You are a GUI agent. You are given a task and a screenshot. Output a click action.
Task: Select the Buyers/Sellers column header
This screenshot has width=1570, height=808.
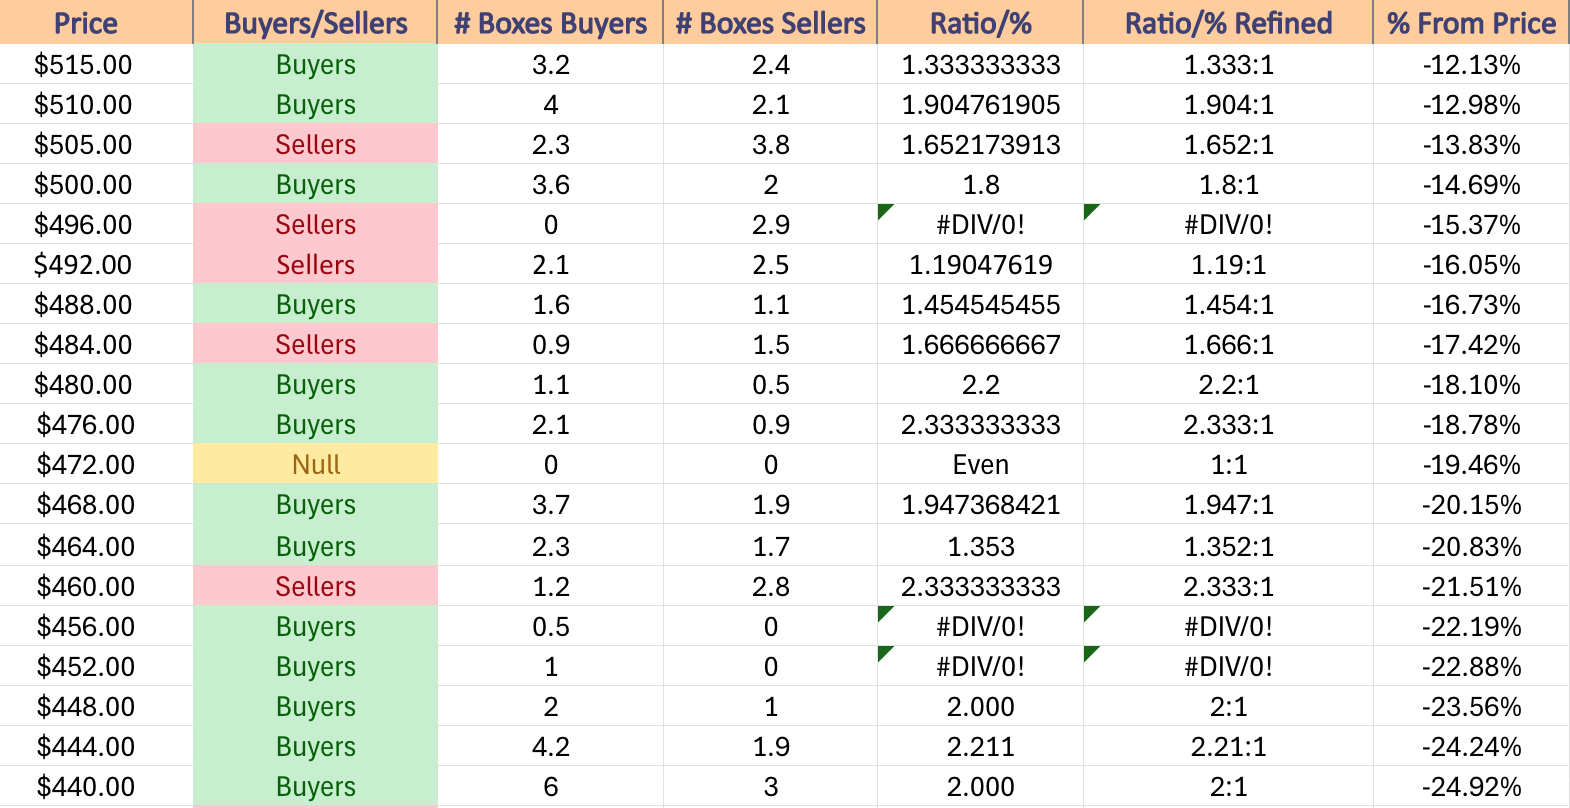tap(315, 22)
